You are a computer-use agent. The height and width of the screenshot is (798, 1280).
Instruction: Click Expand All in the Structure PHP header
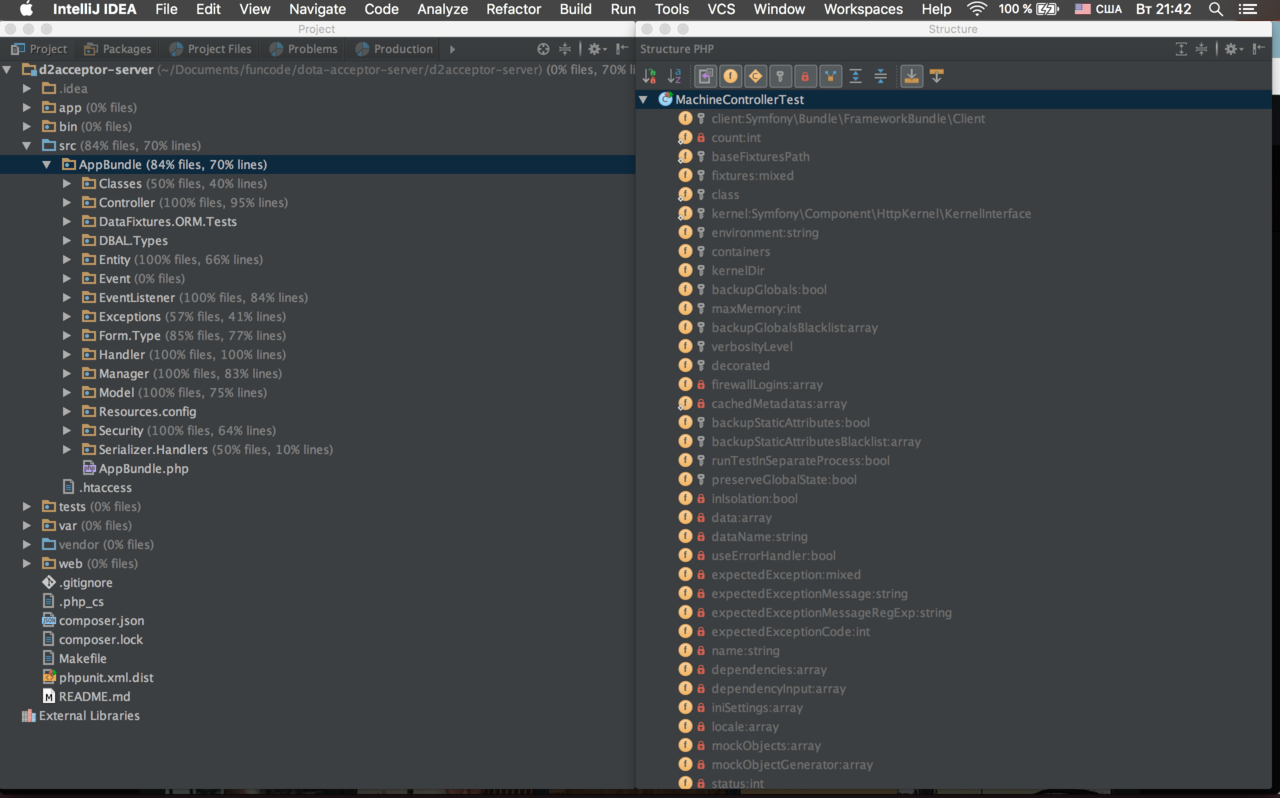(1181, 49)
